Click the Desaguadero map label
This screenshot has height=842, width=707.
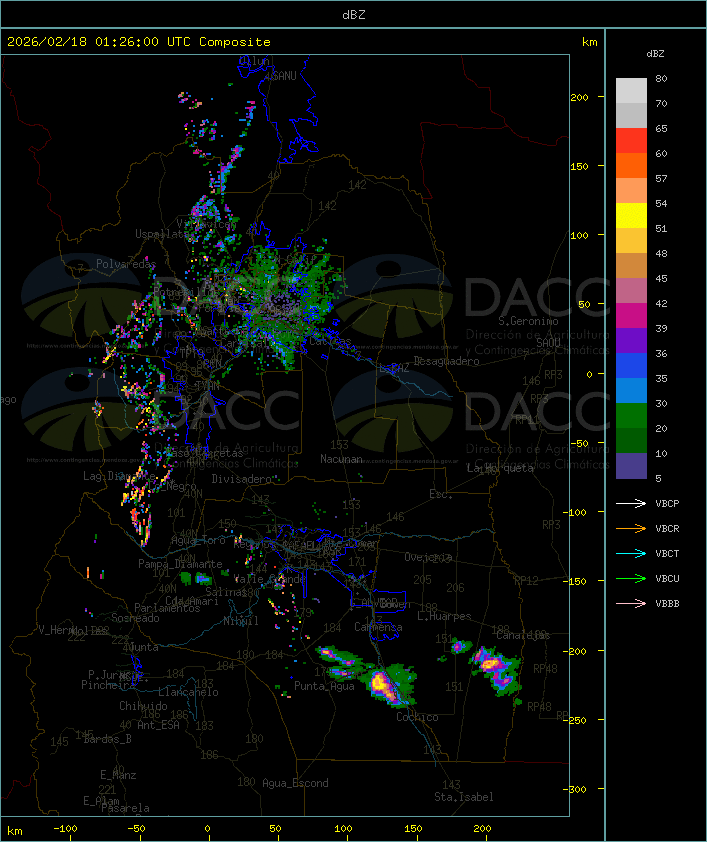447,361
